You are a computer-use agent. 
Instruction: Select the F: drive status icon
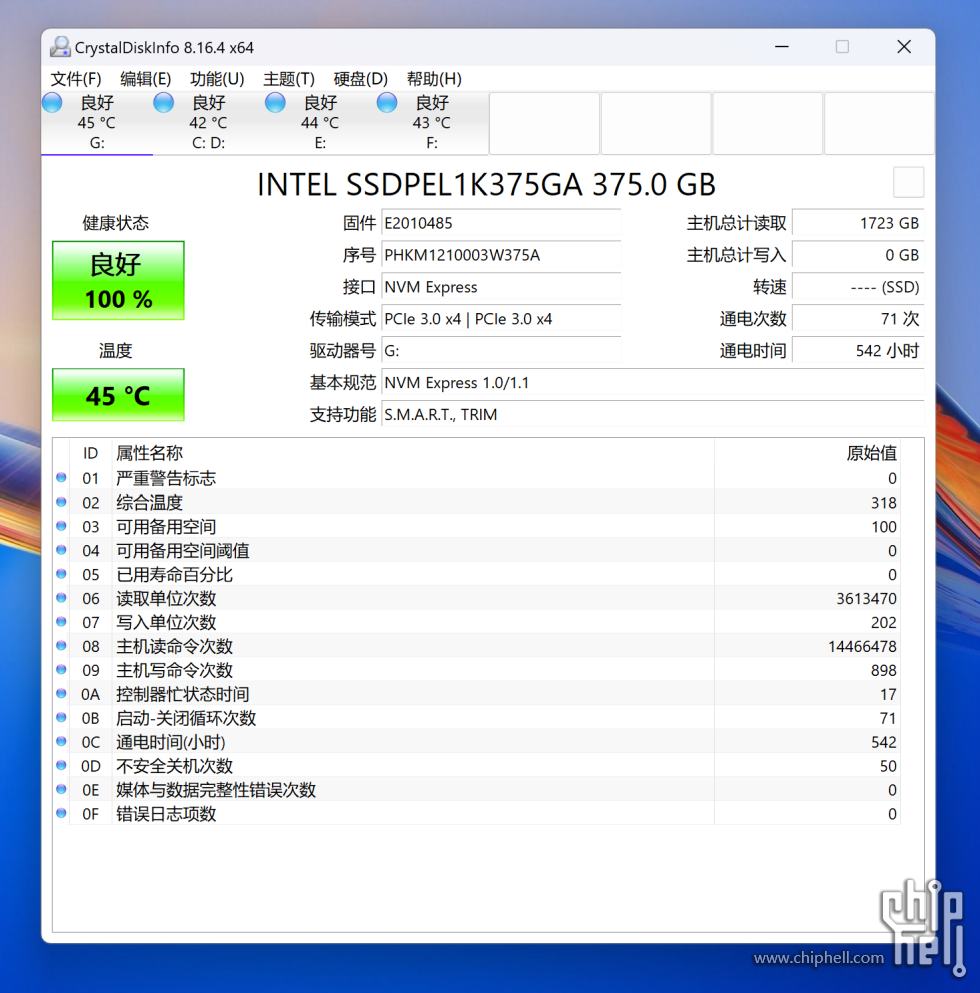pyautogui.click(x=387, y=103)
